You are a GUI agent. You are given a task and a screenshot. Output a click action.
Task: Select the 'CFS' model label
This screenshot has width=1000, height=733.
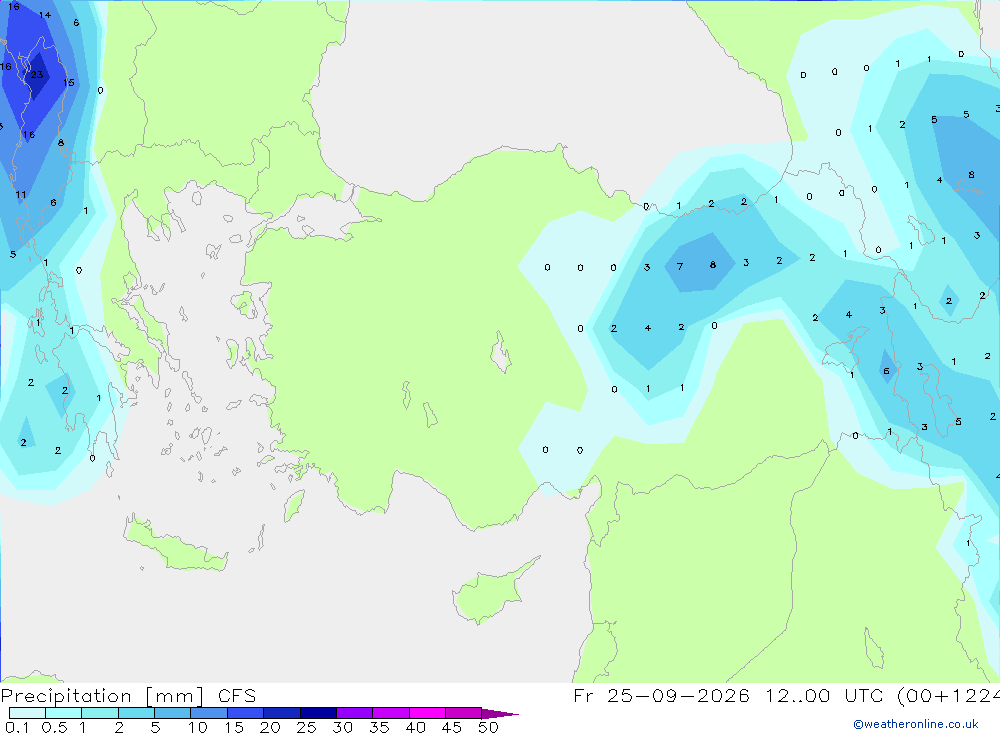(x=237, y=696)
